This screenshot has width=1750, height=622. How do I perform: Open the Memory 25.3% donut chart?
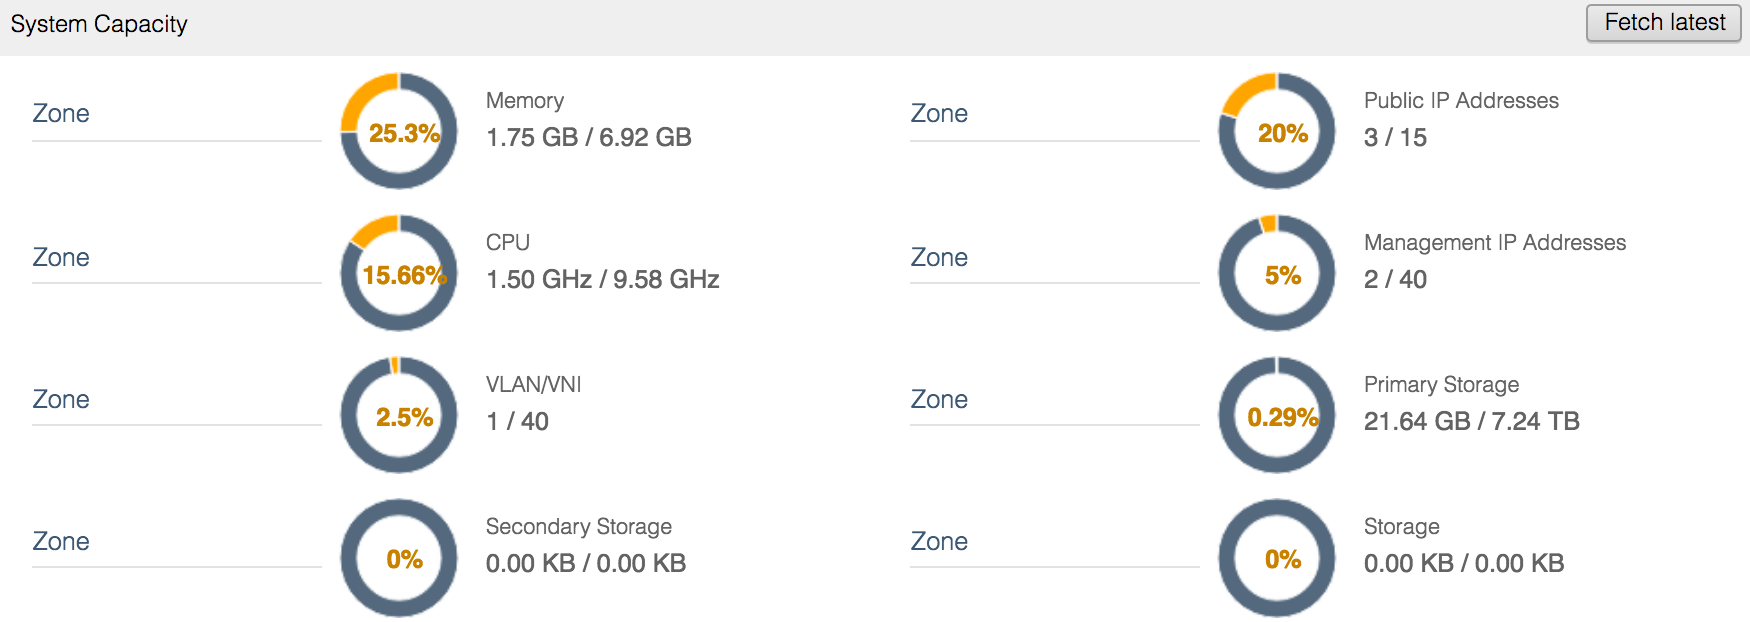pos(399,130)
